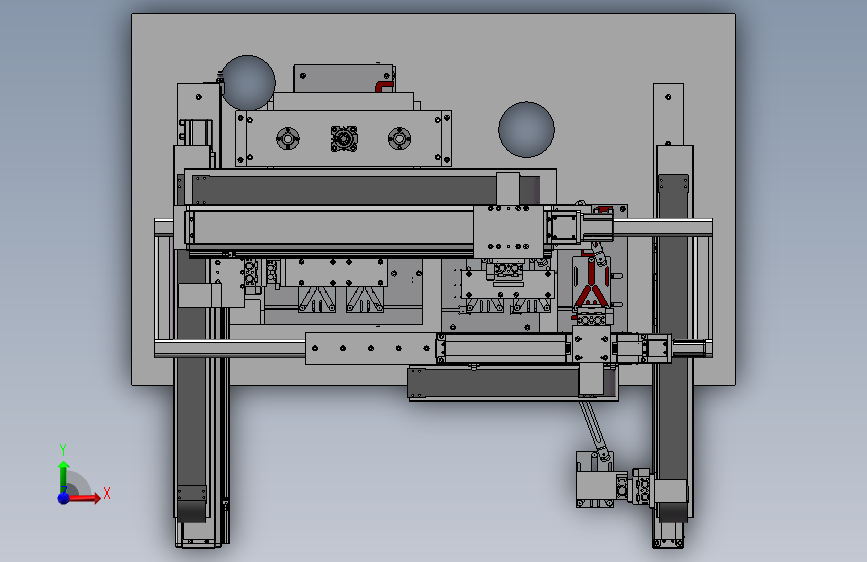The width and height of the screenshot is (867, 562).
Task: Click the blue Z axis ball of the triad
Action: pos(64,498)
